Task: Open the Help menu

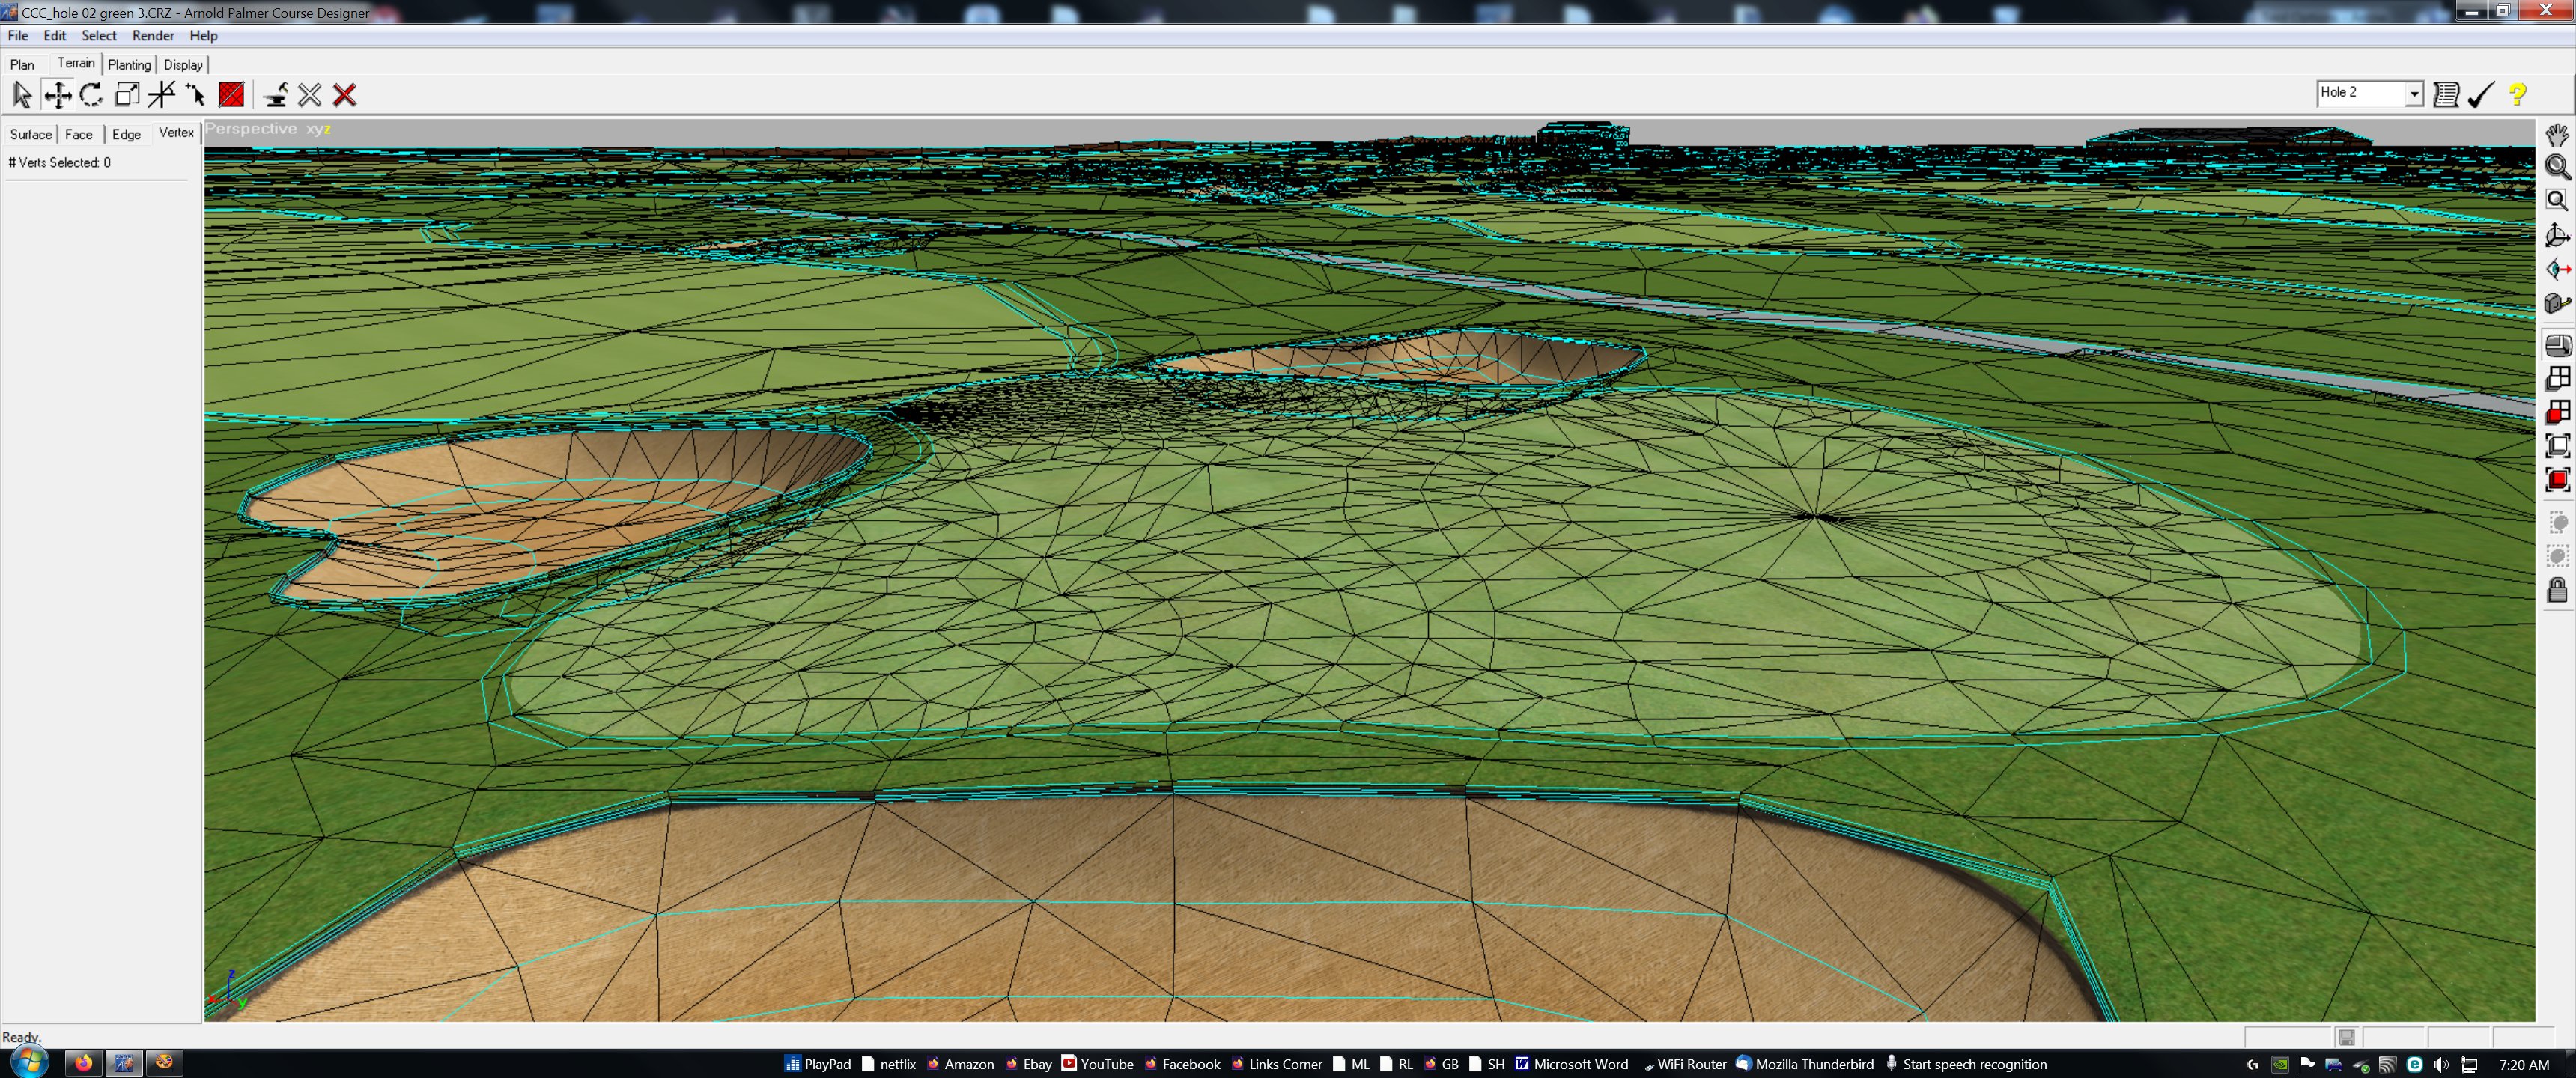Action: tap(203, 36)
